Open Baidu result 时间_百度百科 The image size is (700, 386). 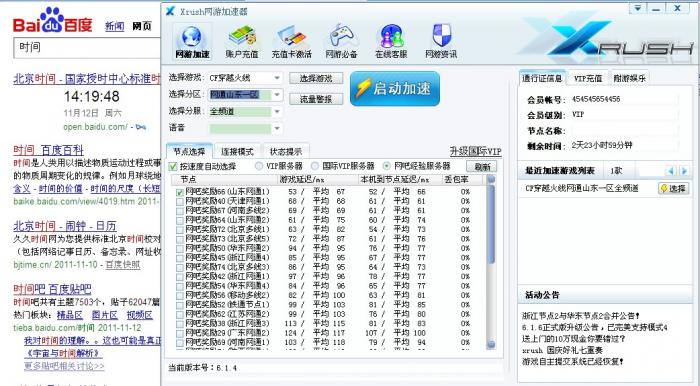pyautogui.click(x=48, y=150)
